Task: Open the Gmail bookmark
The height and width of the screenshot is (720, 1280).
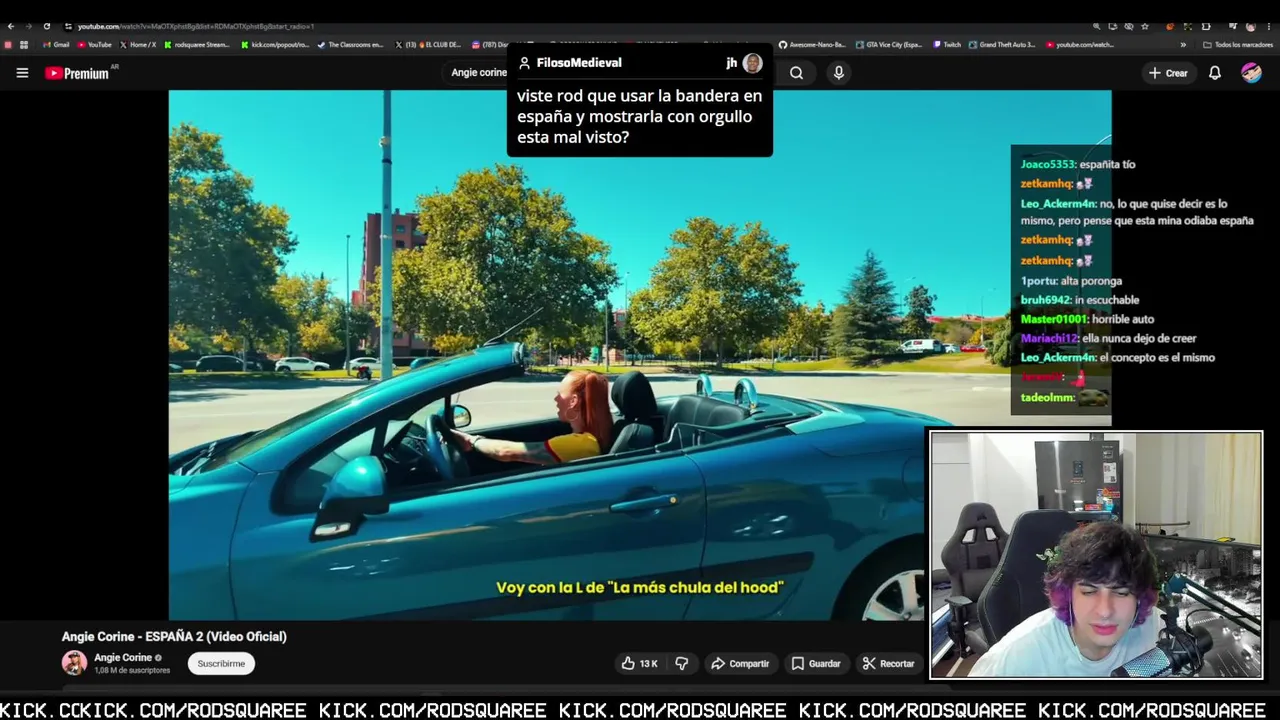Action: point(56,45)
